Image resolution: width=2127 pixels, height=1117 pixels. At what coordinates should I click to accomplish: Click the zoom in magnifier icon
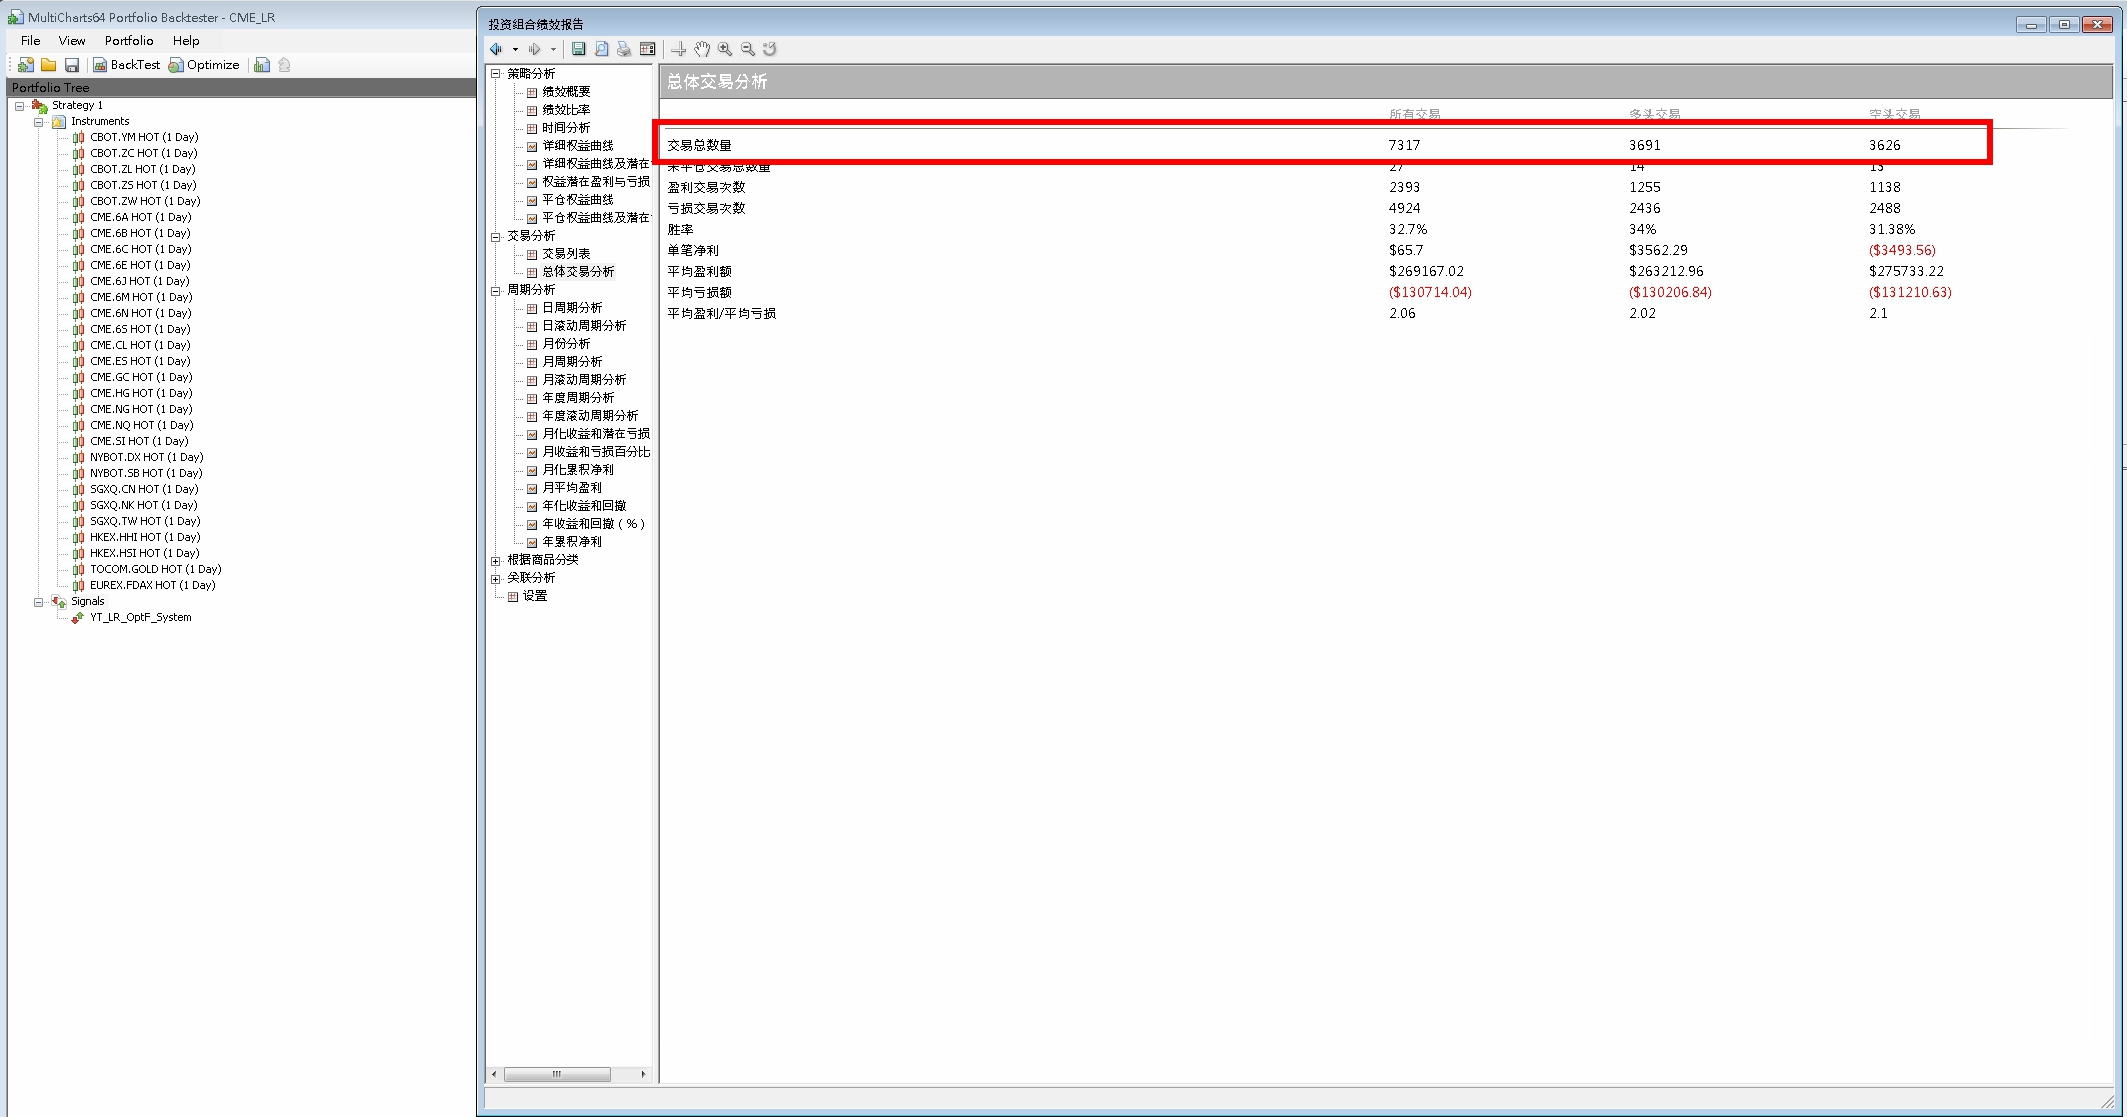(725, 49)
